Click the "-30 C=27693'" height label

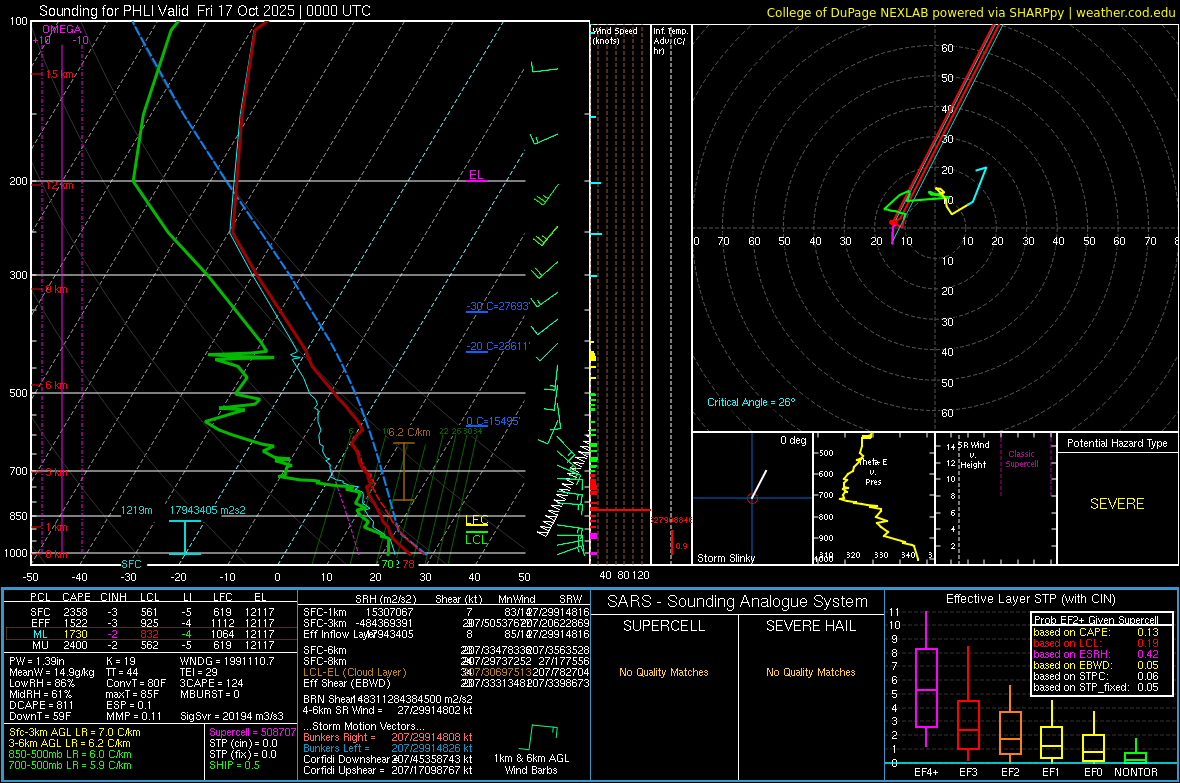click(497, 306)
